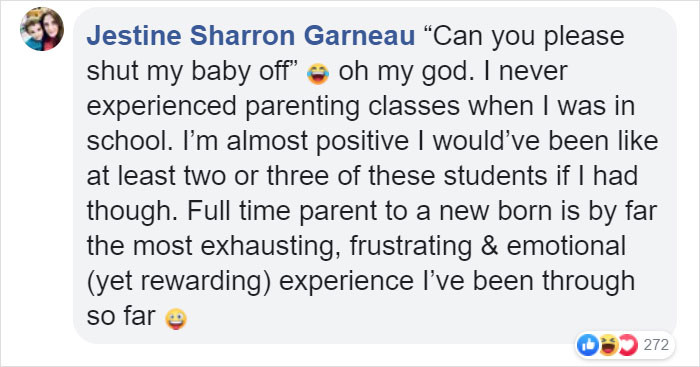This screenshot has width=700, height=367.
Task: Click the zany face emoji after 'so far'
Action: (x=176, y=319)
